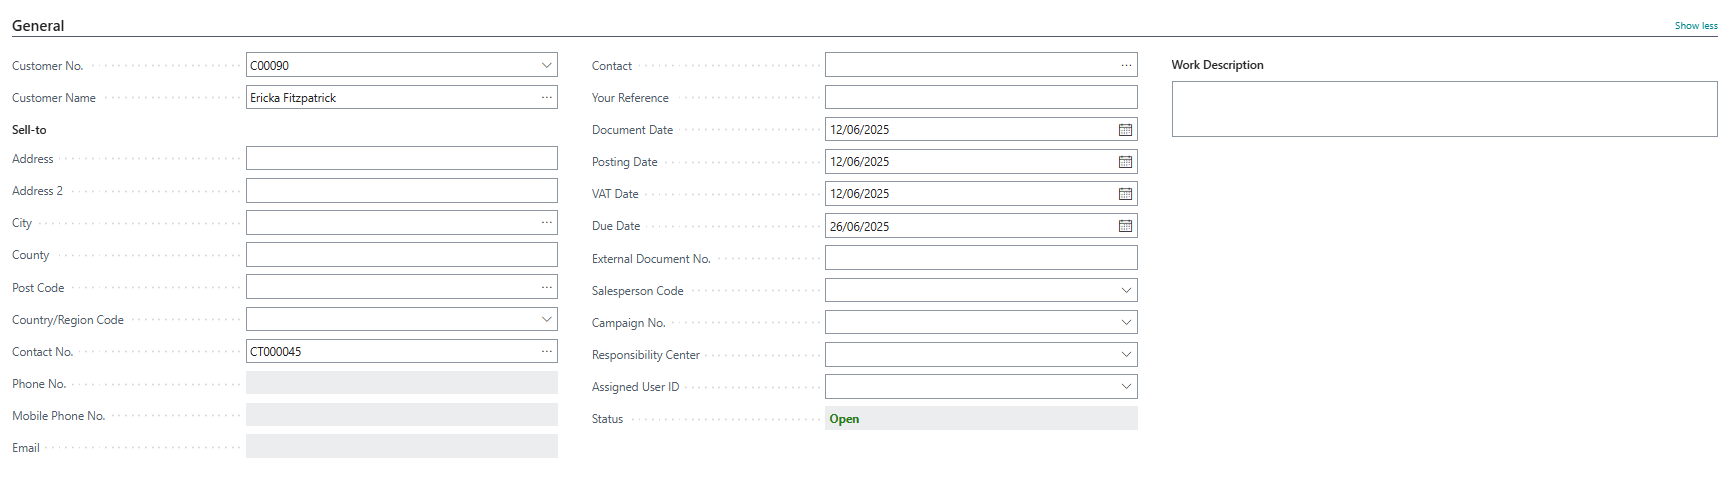Click the Document Date value 12/06/2025

(859, 130)
